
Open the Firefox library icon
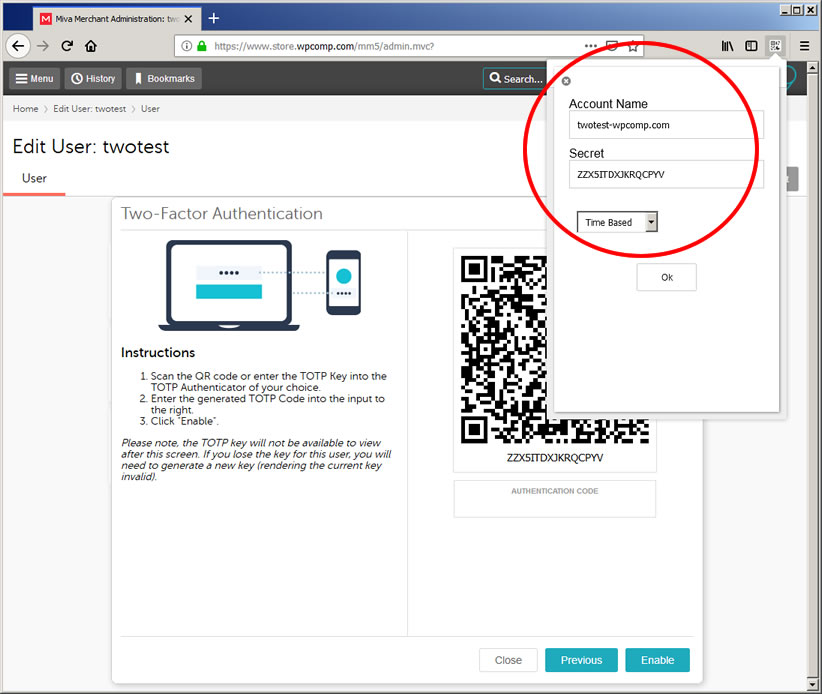[x=728, y=46]
